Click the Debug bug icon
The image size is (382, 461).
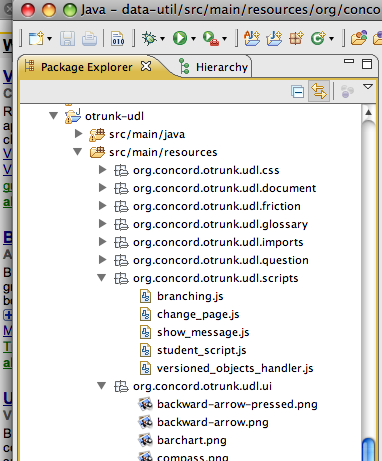149,39
